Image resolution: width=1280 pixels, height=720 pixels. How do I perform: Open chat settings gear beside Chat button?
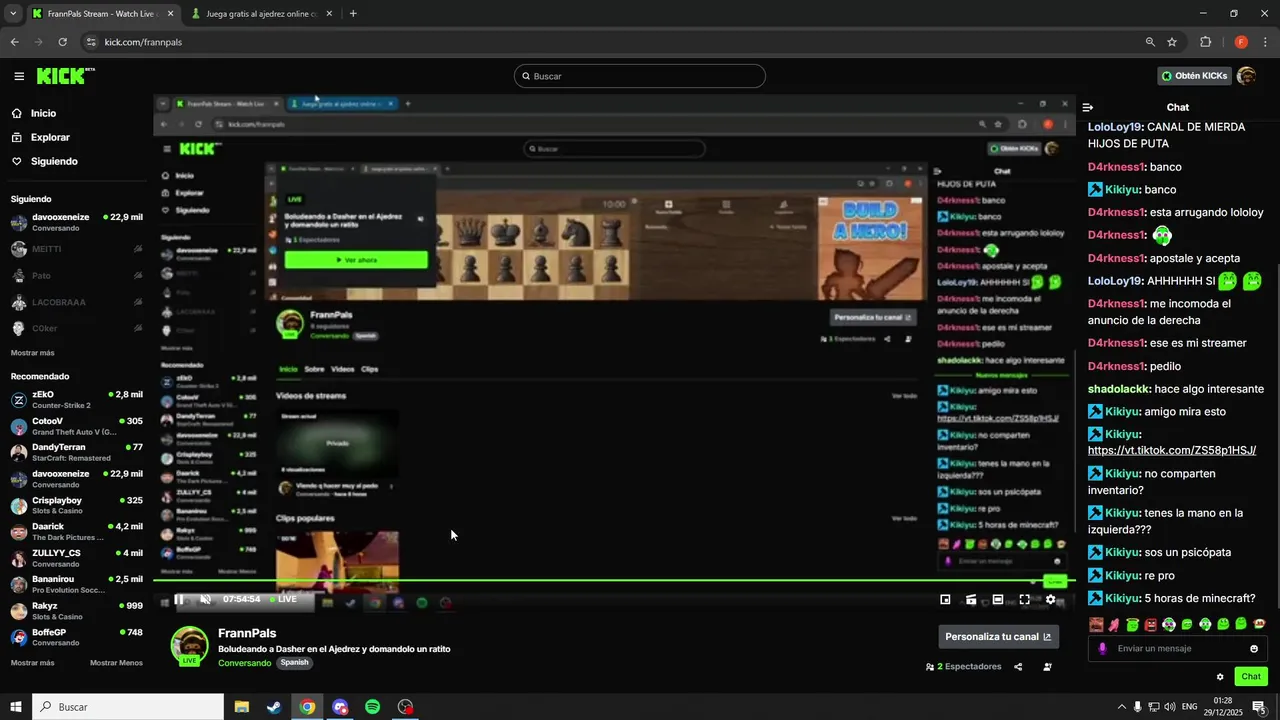point(1220,677)
